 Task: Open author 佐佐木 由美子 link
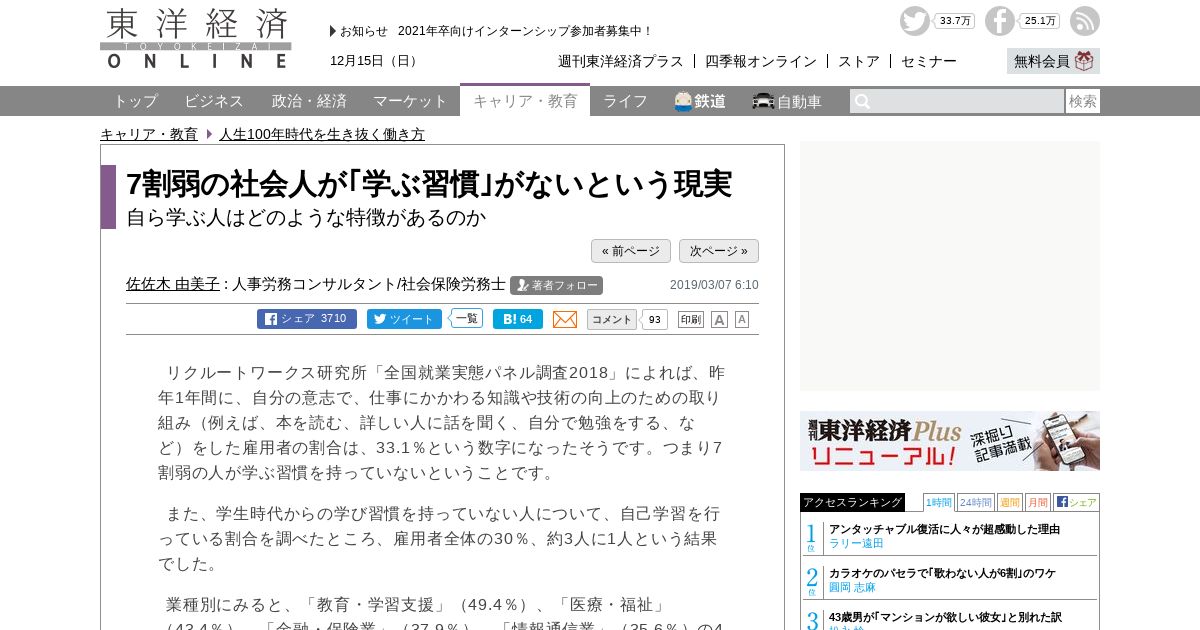(x=173, y=284)
